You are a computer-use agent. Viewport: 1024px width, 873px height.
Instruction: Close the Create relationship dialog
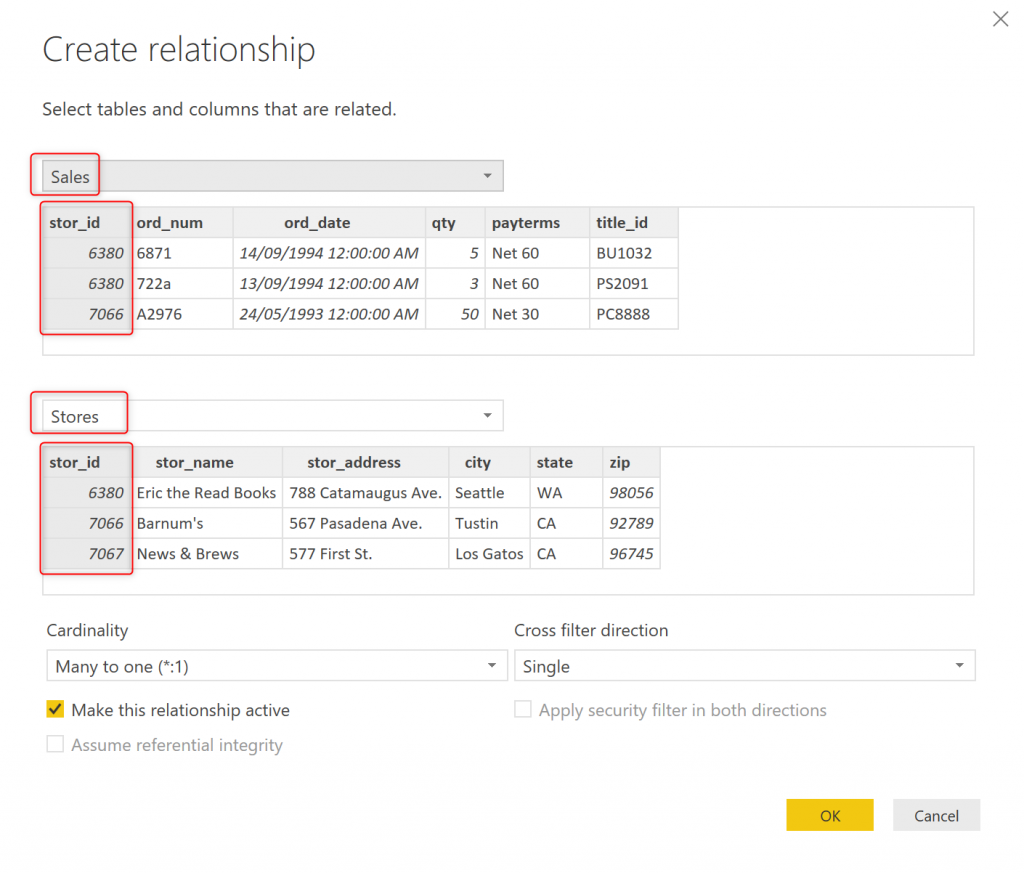coord(1000,19)
